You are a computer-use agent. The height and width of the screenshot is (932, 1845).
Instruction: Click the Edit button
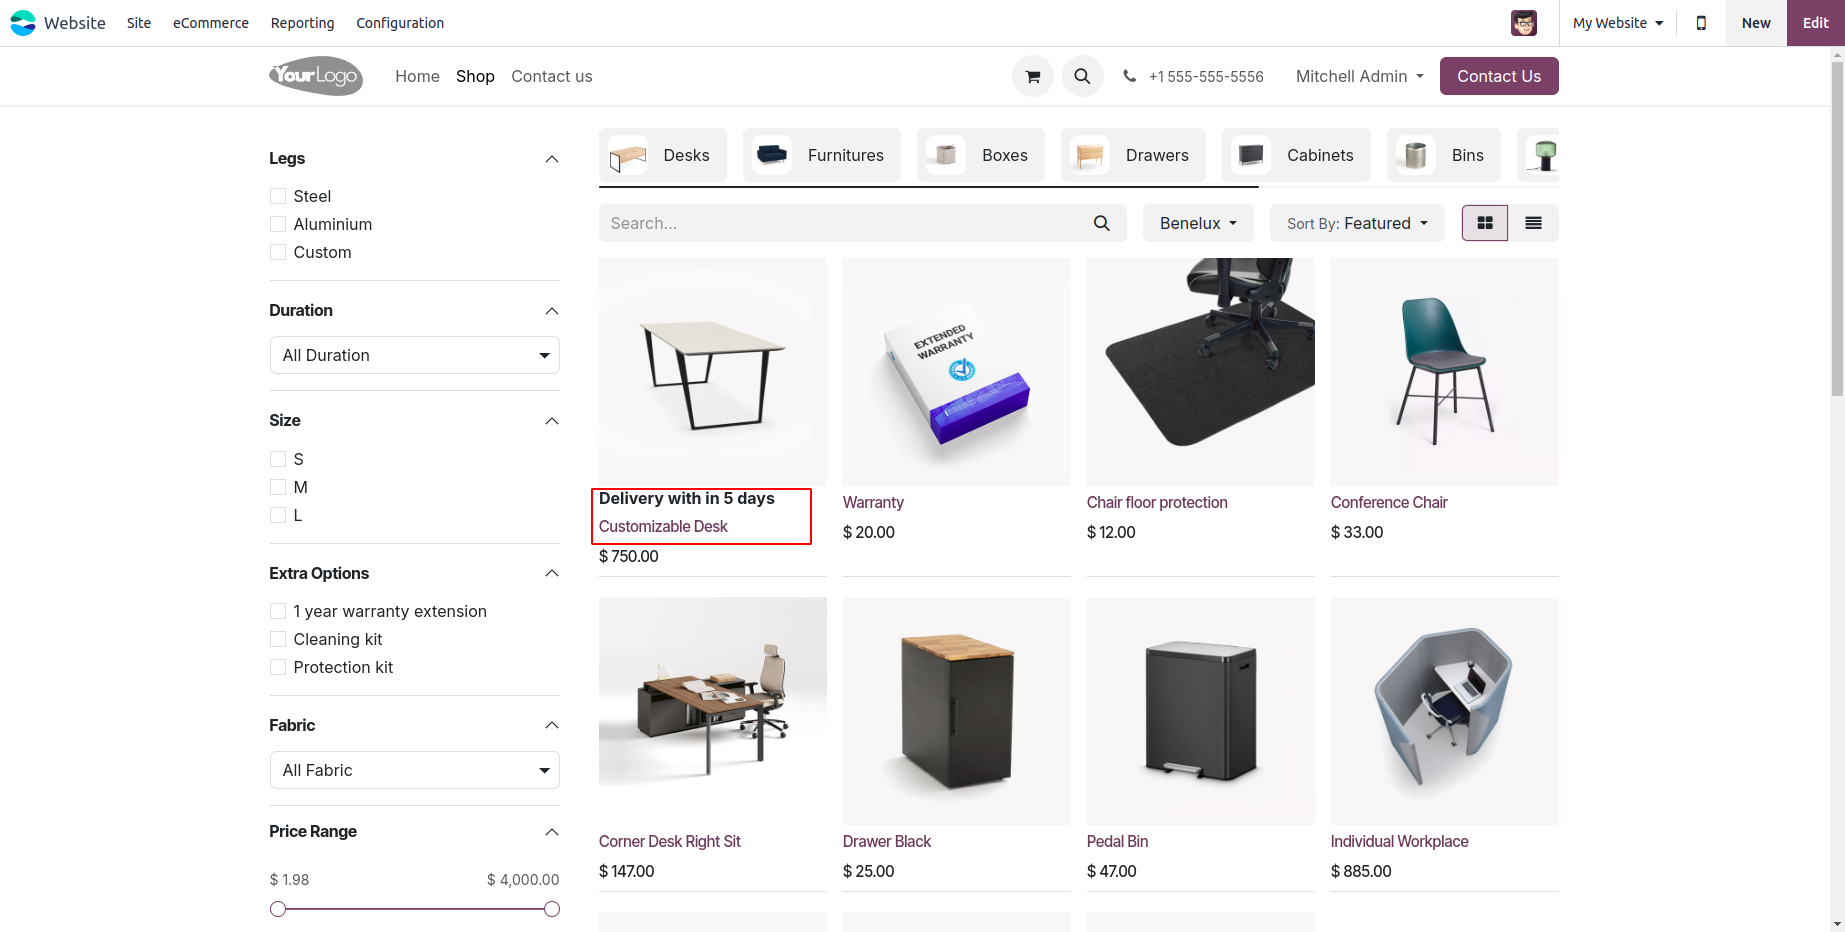[1816, 23]
